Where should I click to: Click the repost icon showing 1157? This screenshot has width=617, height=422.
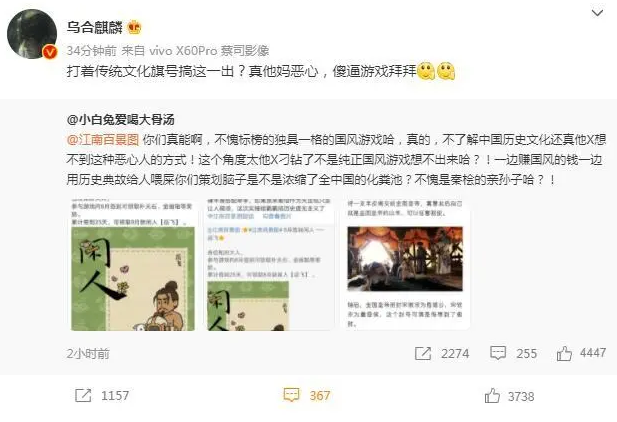(x=83, y=395)
